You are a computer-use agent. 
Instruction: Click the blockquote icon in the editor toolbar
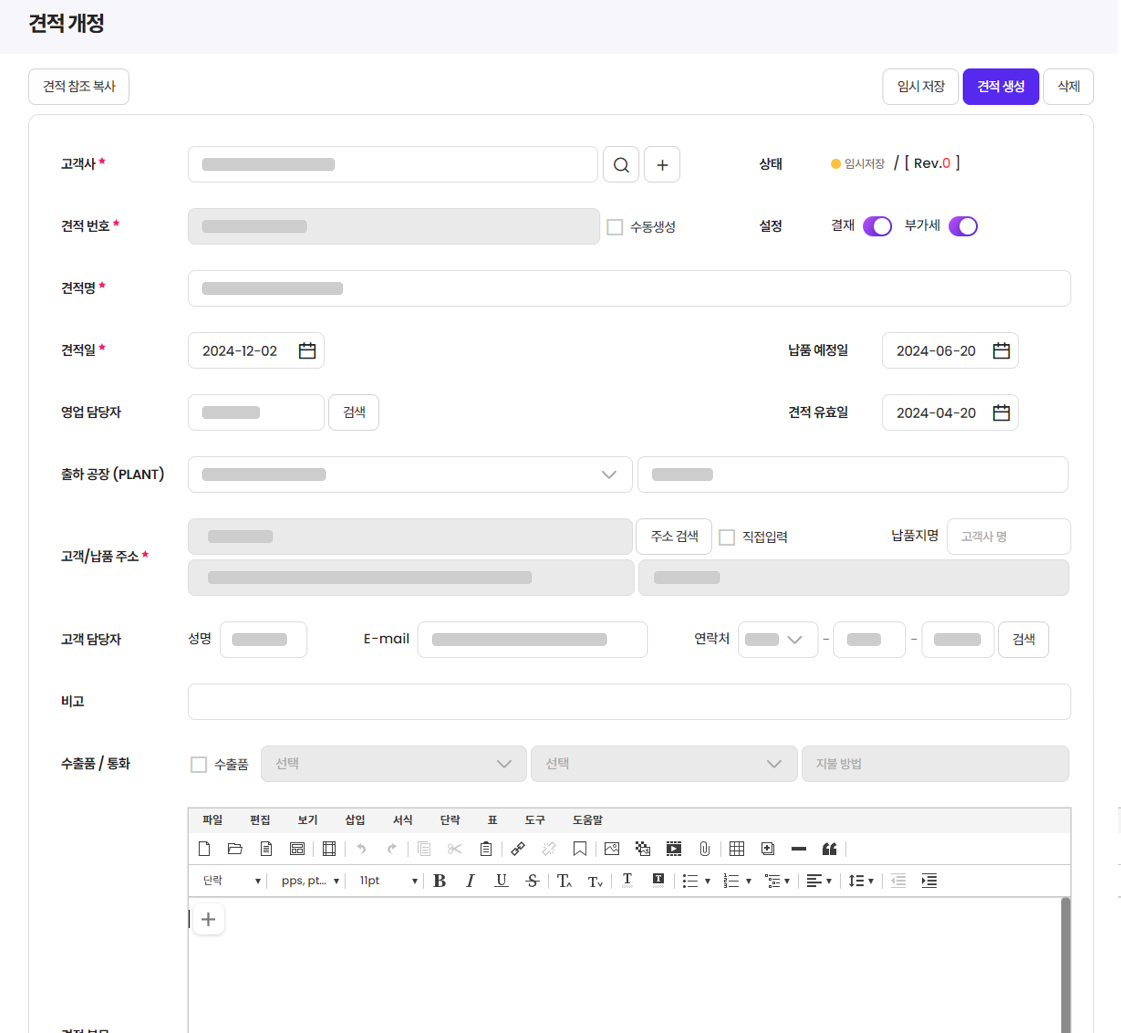pos(829,849)
